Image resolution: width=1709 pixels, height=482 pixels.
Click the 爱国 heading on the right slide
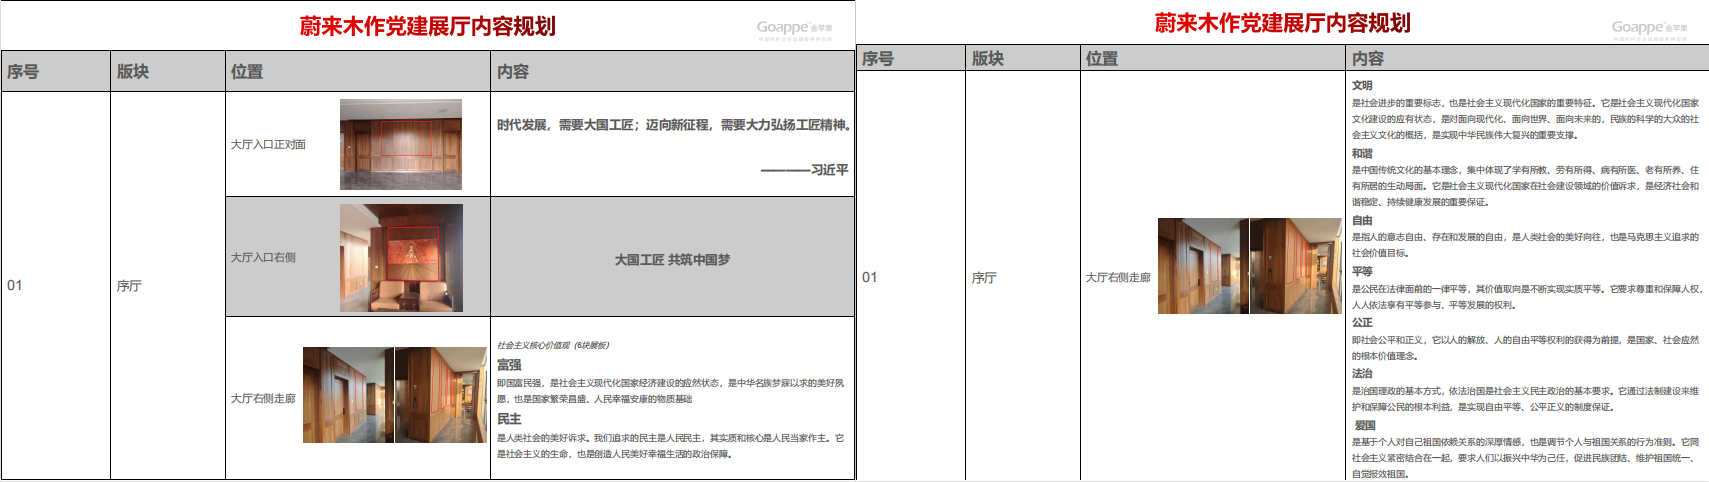coord(1364,425)
